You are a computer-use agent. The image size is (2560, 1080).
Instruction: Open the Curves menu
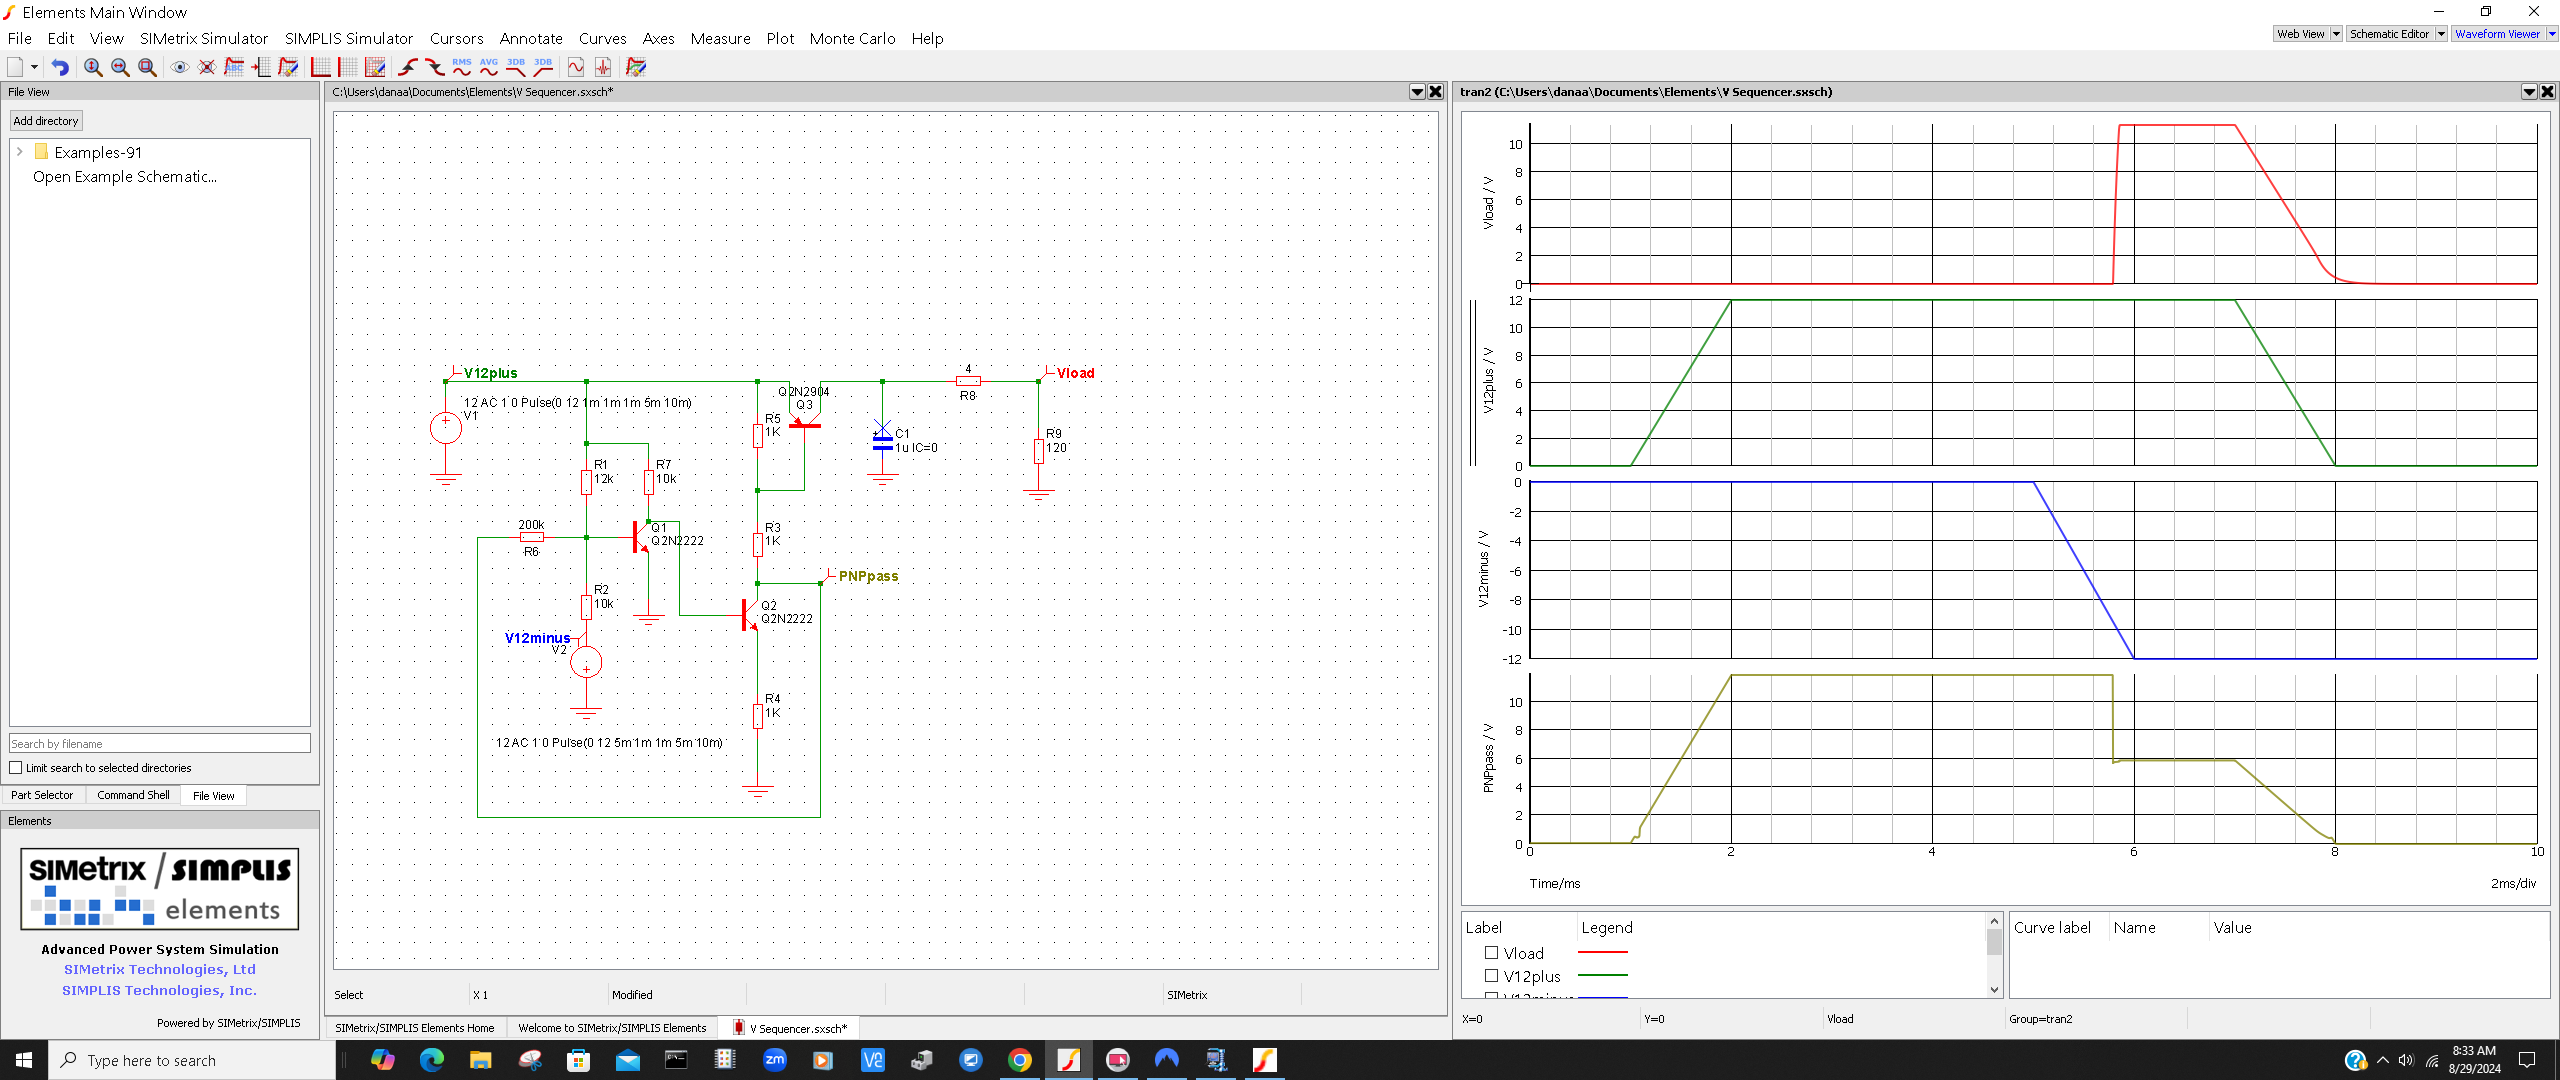[603, 38]
